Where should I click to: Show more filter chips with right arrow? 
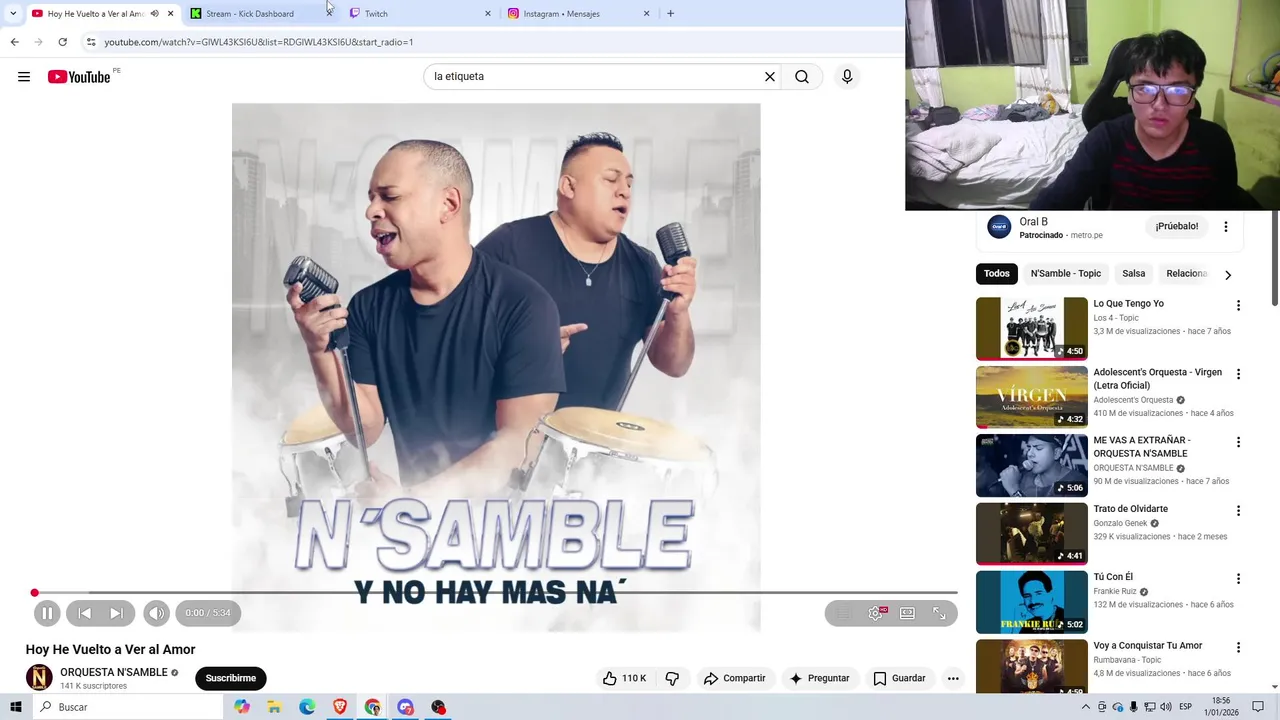[x=1228, y=275]
